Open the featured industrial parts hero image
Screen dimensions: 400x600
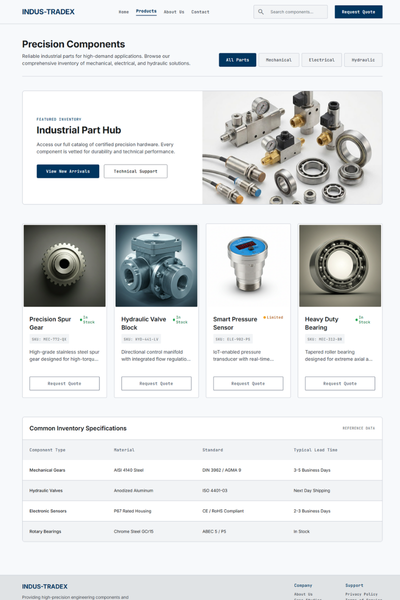click(x=292, y=147)
